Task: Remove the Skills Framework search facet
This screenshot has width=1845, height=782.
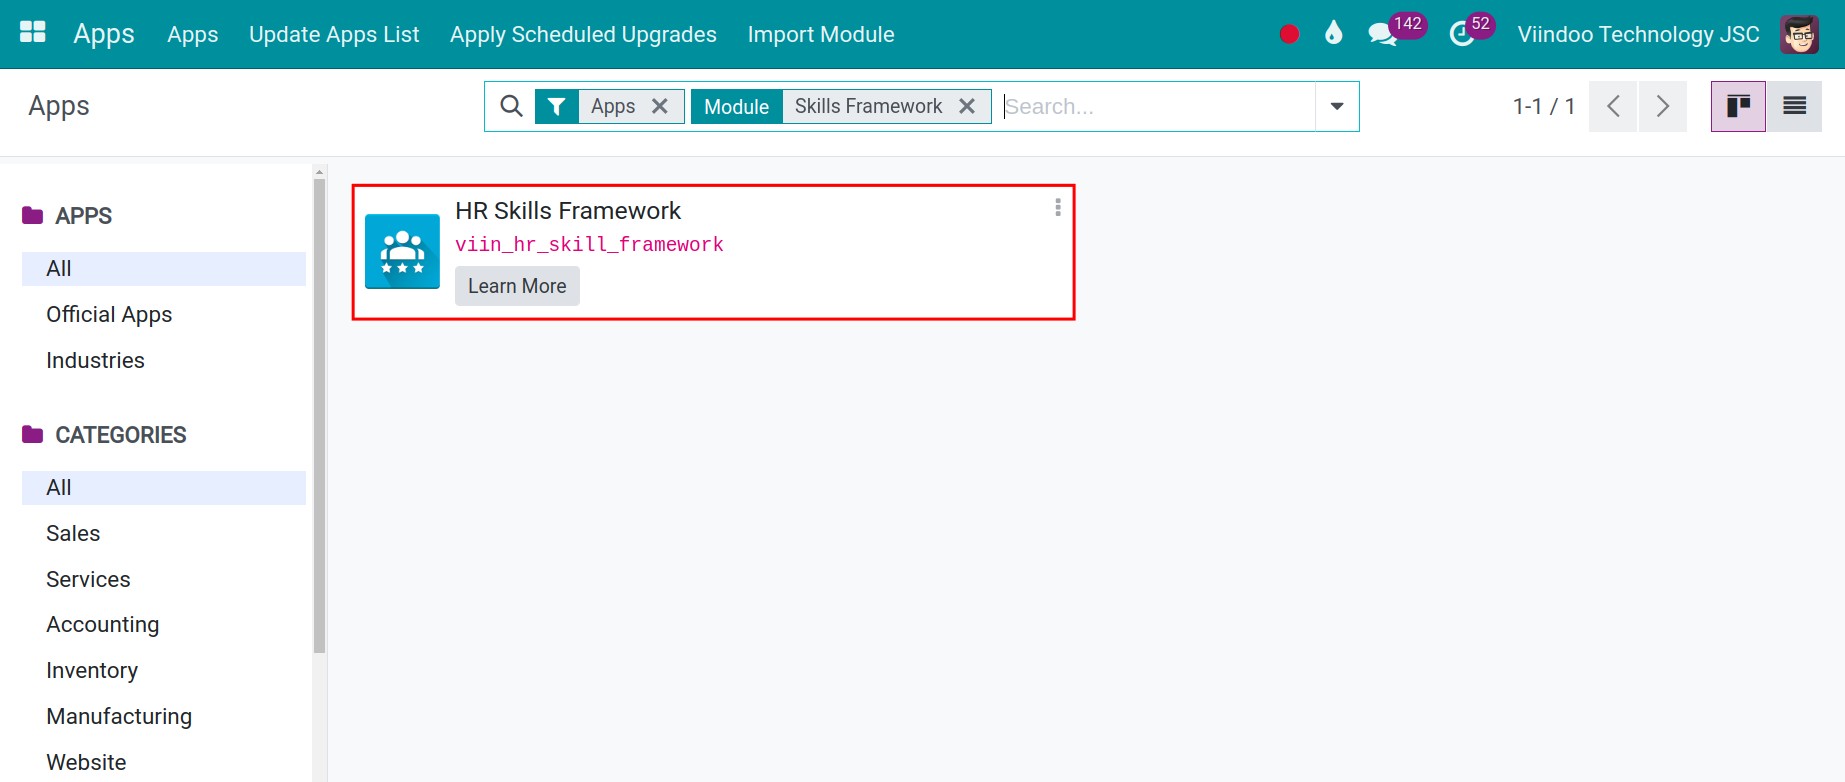Action: pyautogui.click(x=967, y=106)
